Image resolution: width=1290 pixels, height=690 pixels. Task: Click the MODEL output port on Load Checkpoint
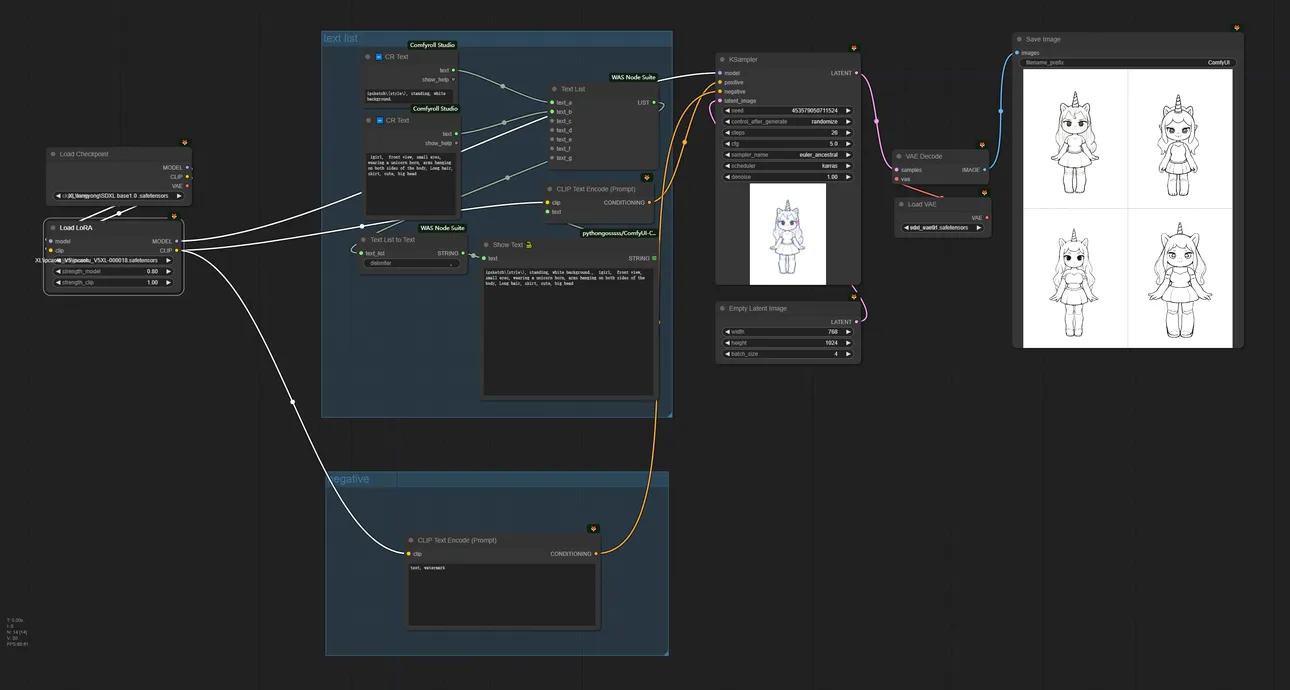188,167
